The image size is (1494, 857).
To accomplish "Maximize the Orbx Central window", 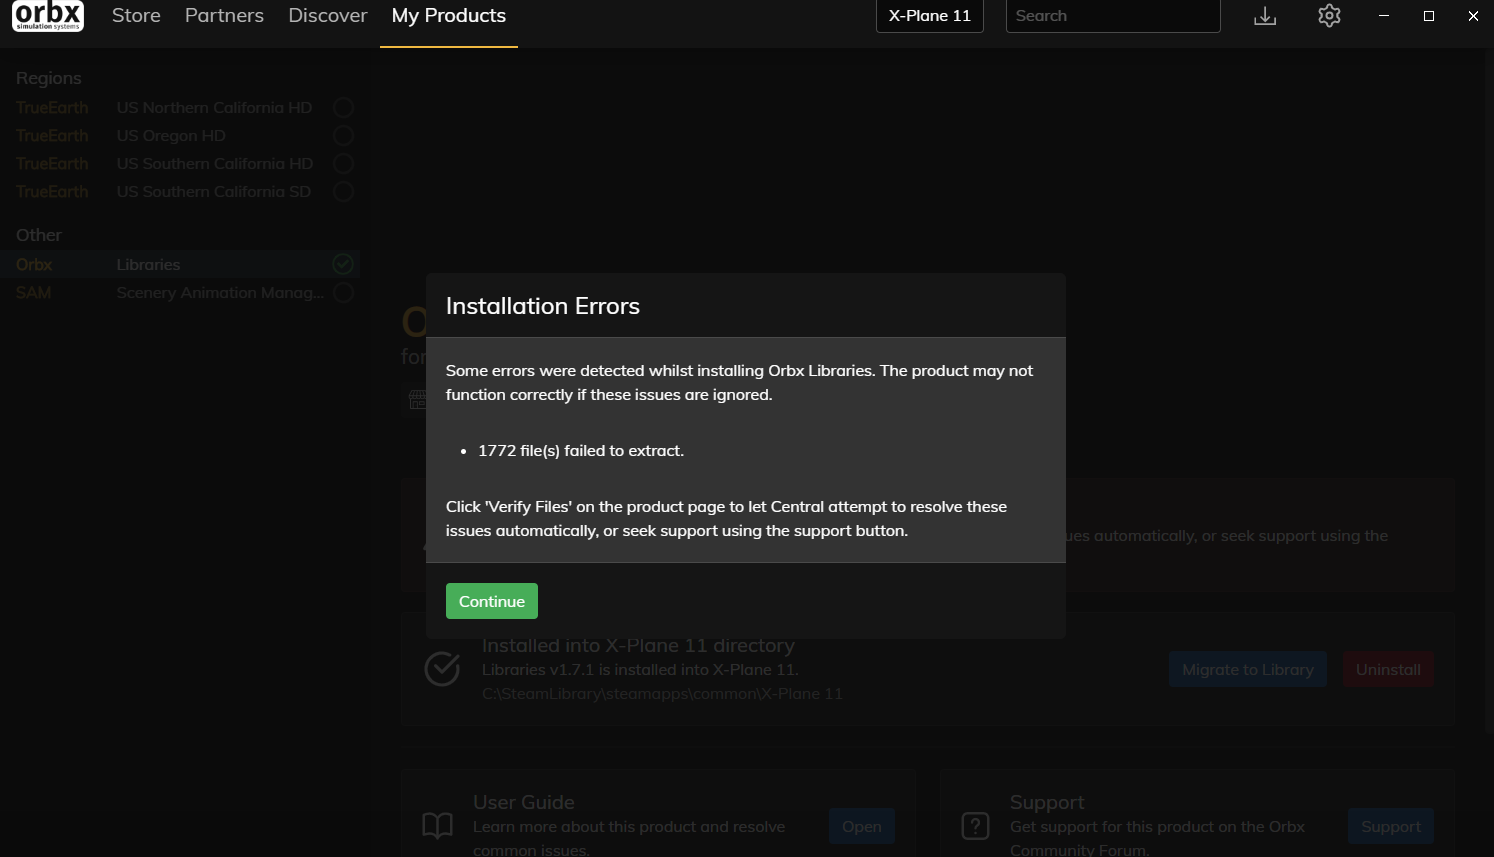I will [x=1429, y=16].
